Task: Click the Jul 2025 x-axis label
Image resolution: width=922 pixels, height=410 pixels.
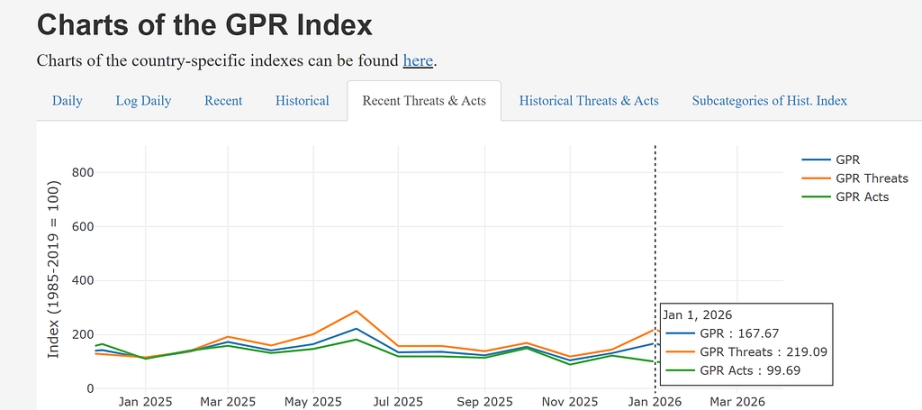Action: click(x=399, y=401)
